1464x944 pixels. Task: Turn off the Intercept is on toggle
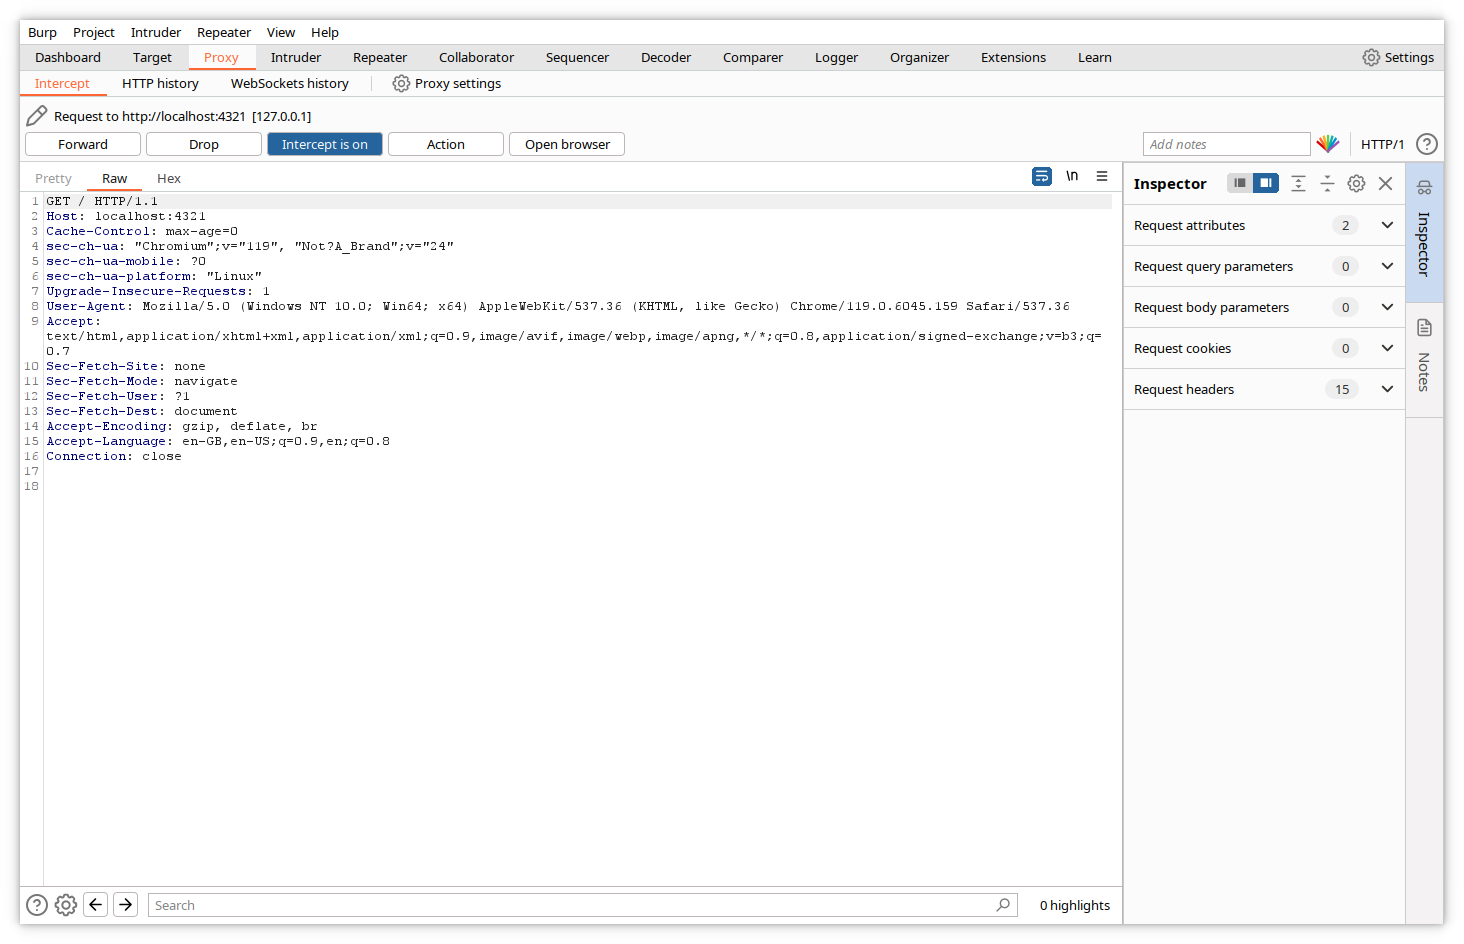(x=324, y=145)
